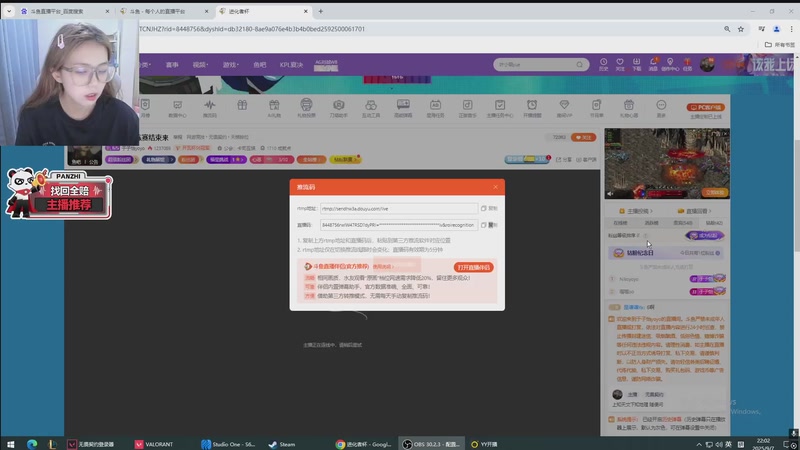This screenshot has height=450, width=800.
Task: Open Steam from the taskbar
Action: pos(282,444)
